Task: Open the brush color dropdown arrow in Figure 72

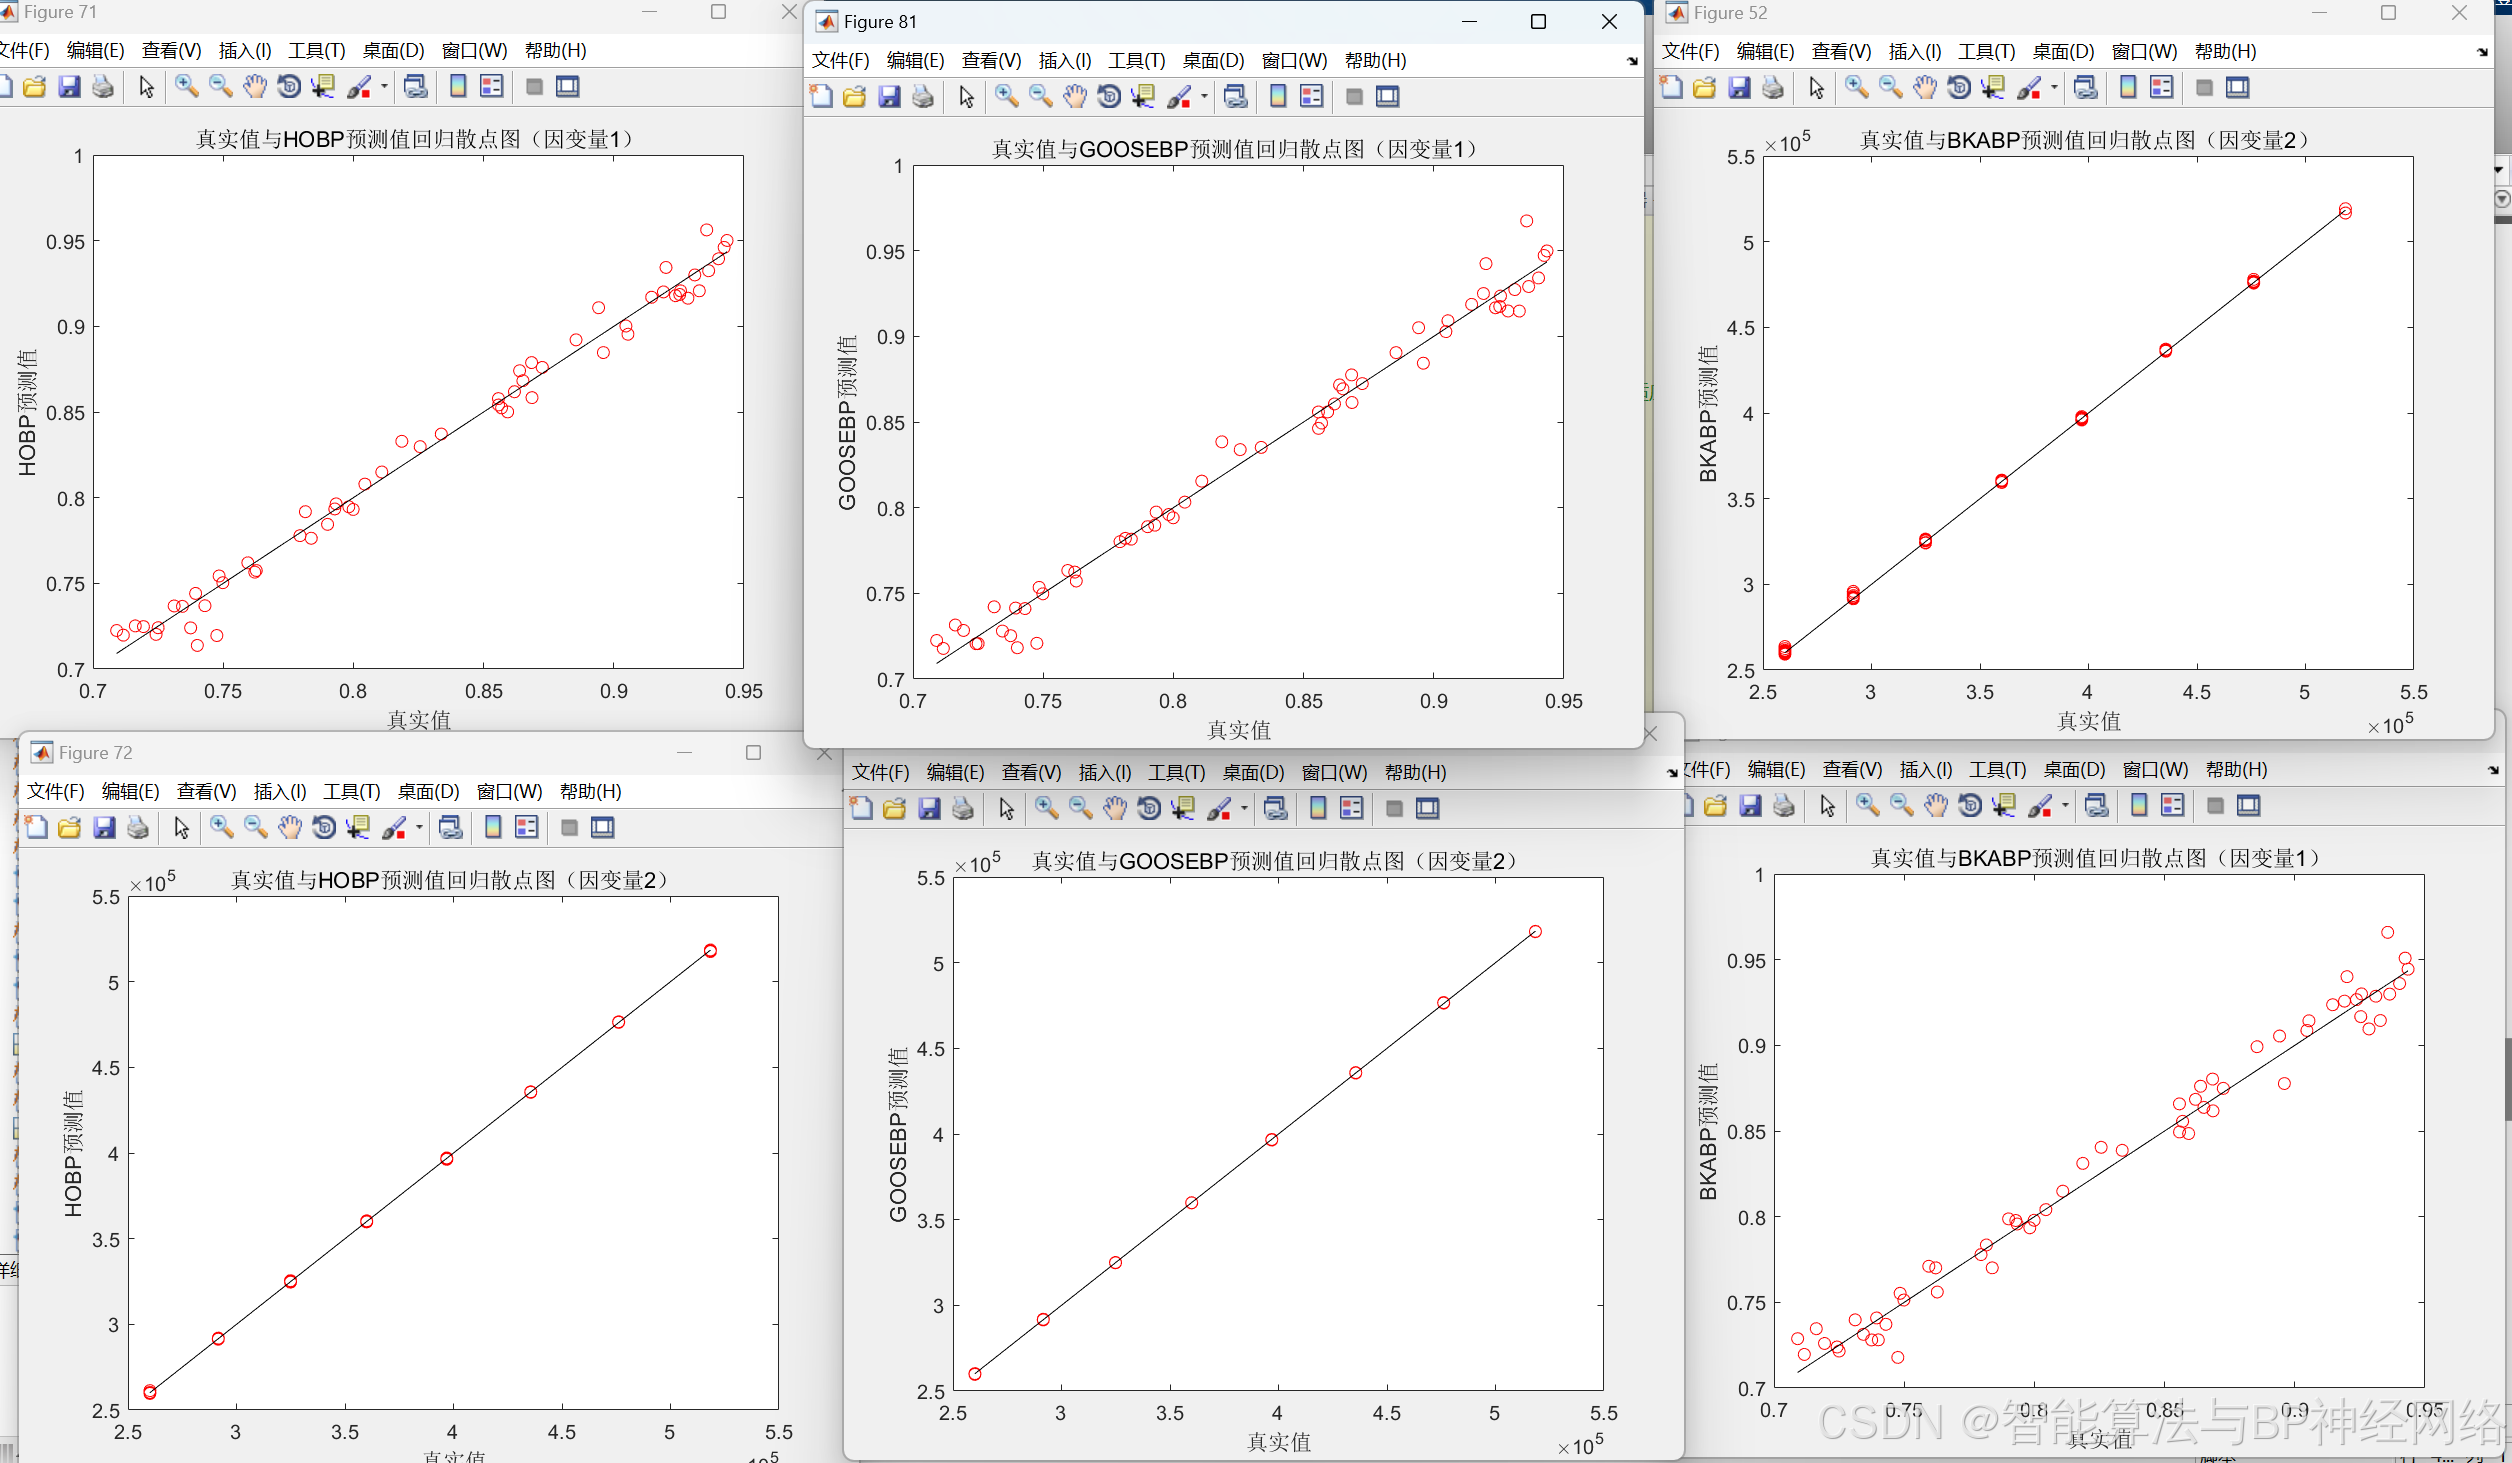Action: [x=419, y=828]
